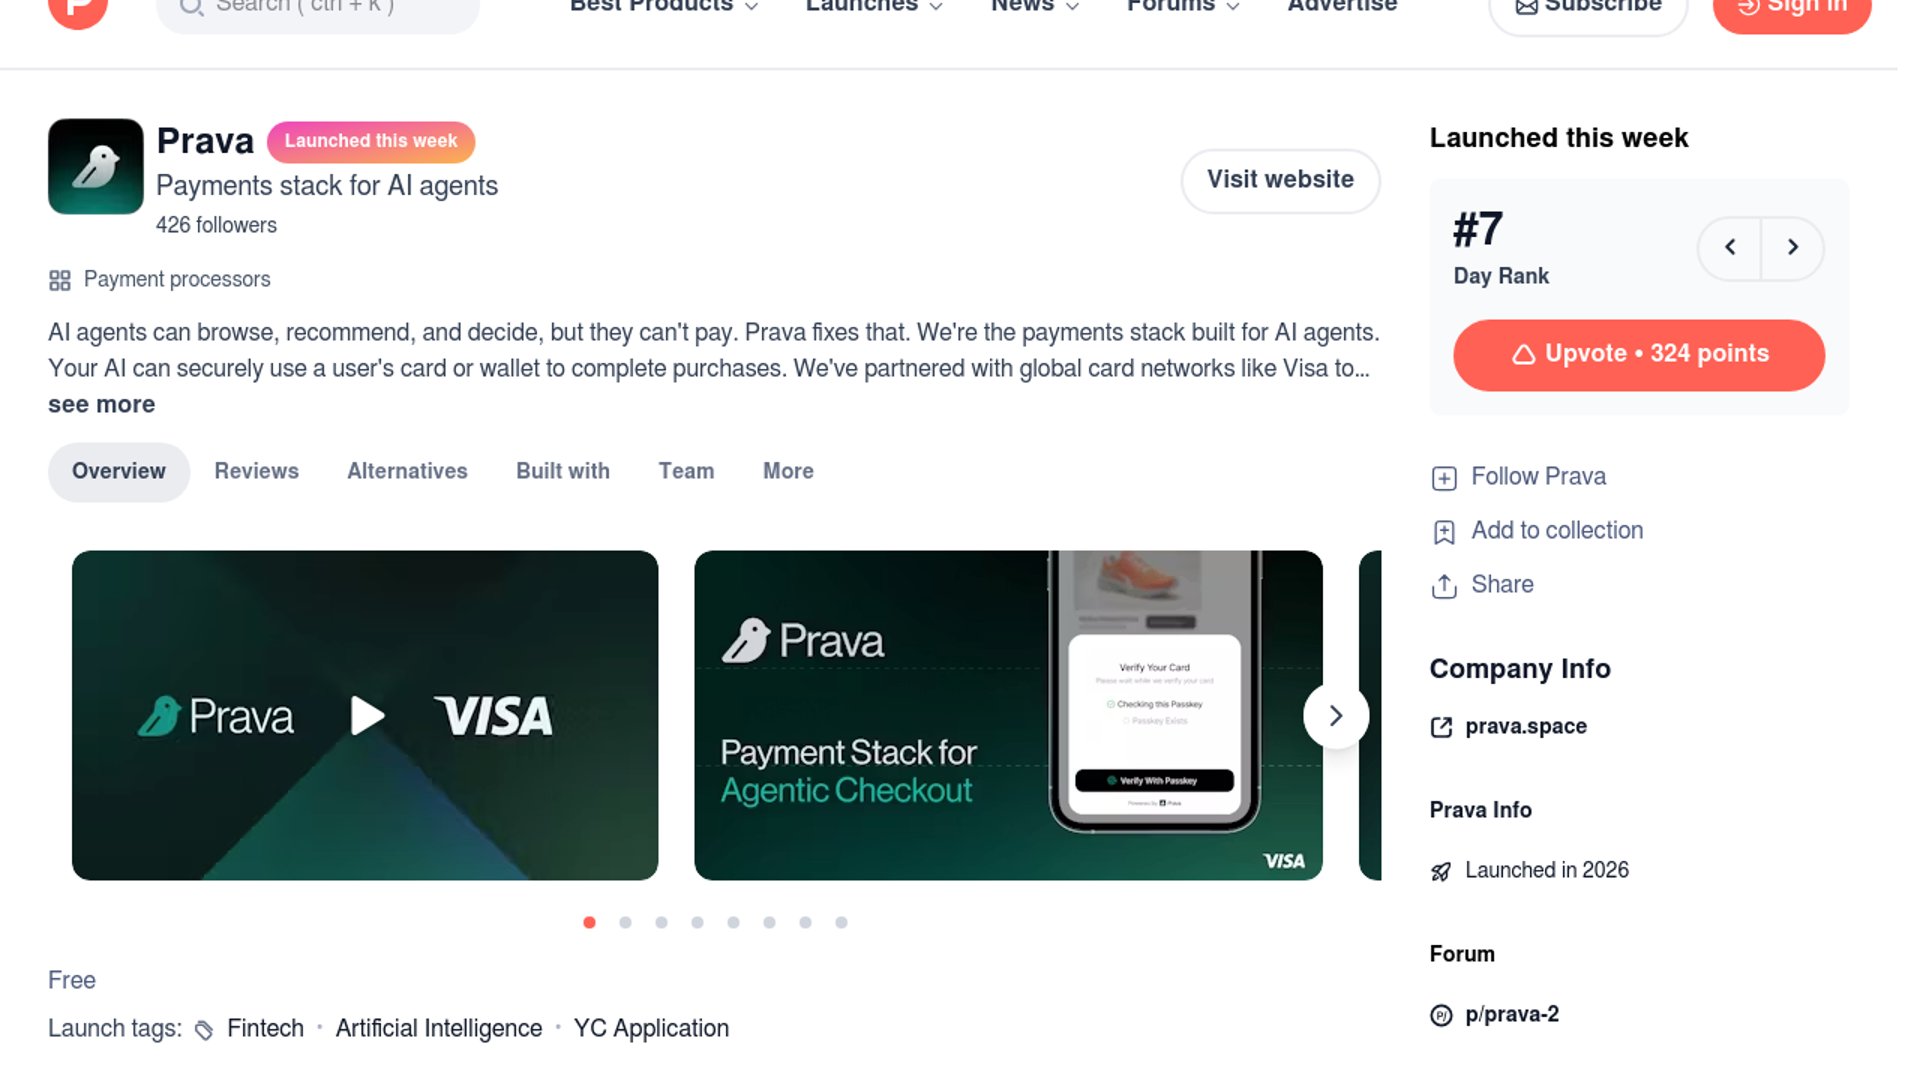
Task: Expand description with see more
Action: point(101,405)
